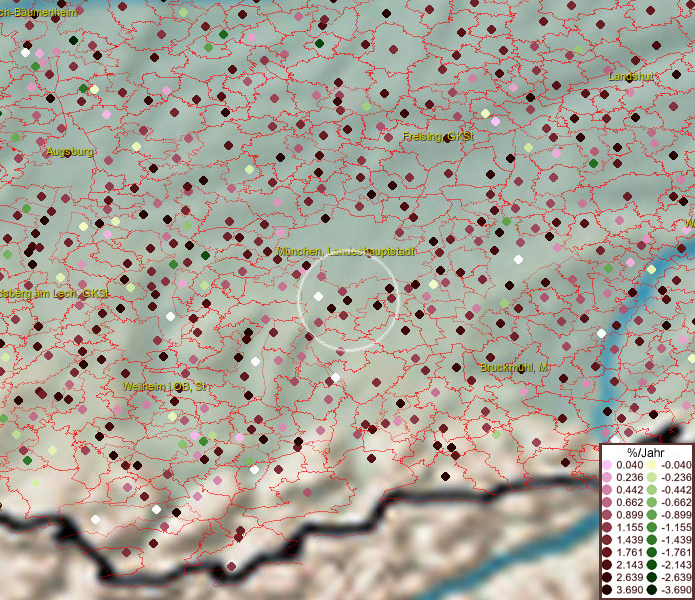Select the München, Landeshauptstadt label

(346, 251)
